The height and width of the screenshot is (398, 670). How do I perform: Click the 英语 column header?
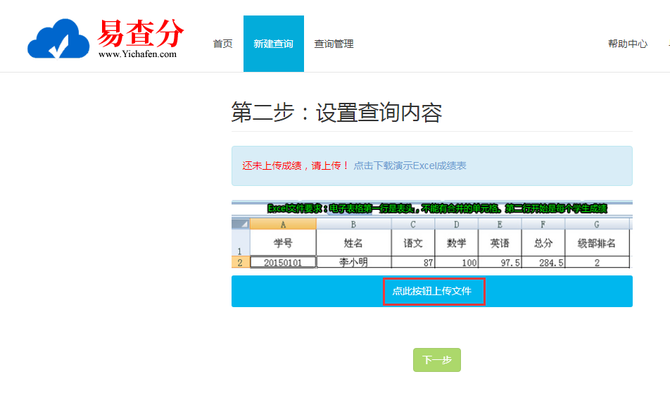coord(500,243)
